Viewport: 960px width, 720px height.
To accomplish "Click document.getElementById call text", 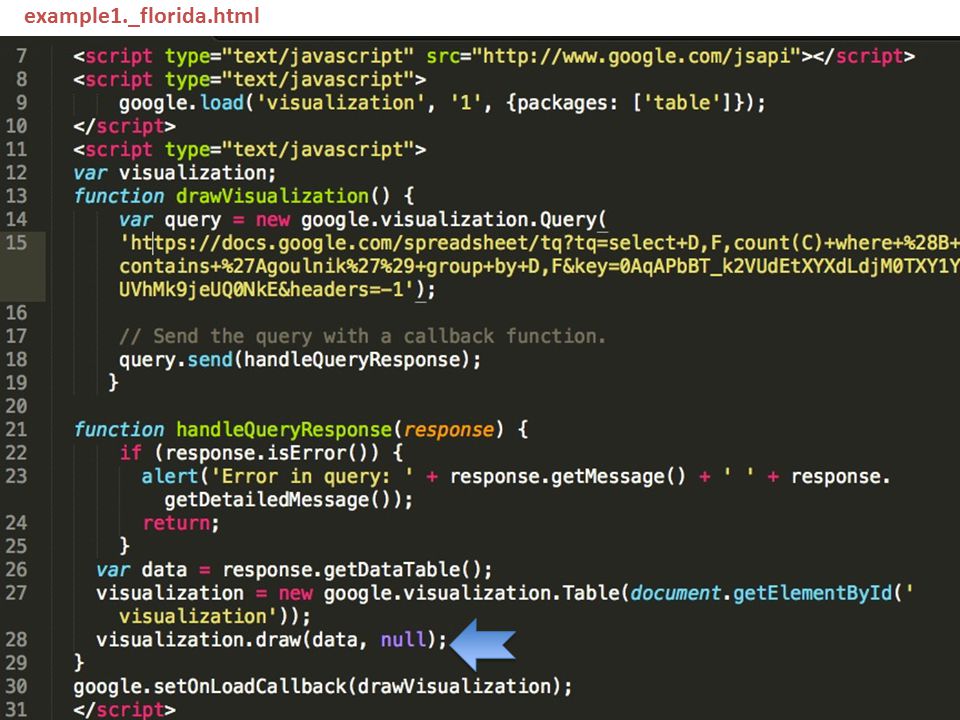I will (761, 593).
